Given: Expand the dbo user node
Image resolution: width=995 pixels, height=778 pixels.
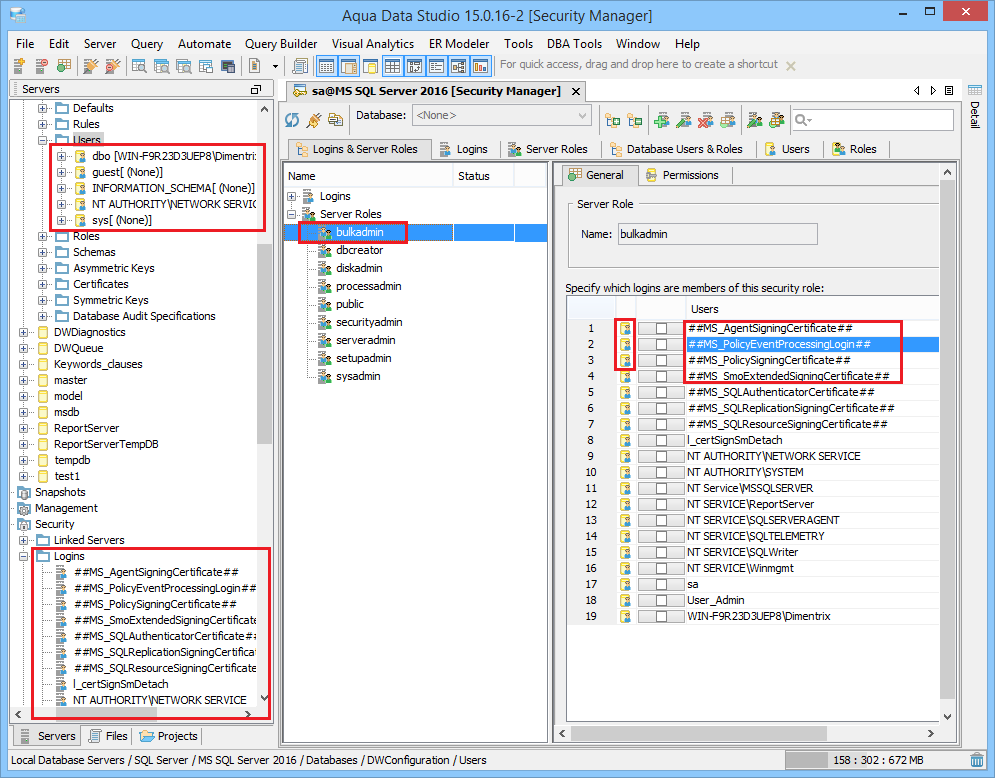Looking at the screenshot, I should (62, 156).
